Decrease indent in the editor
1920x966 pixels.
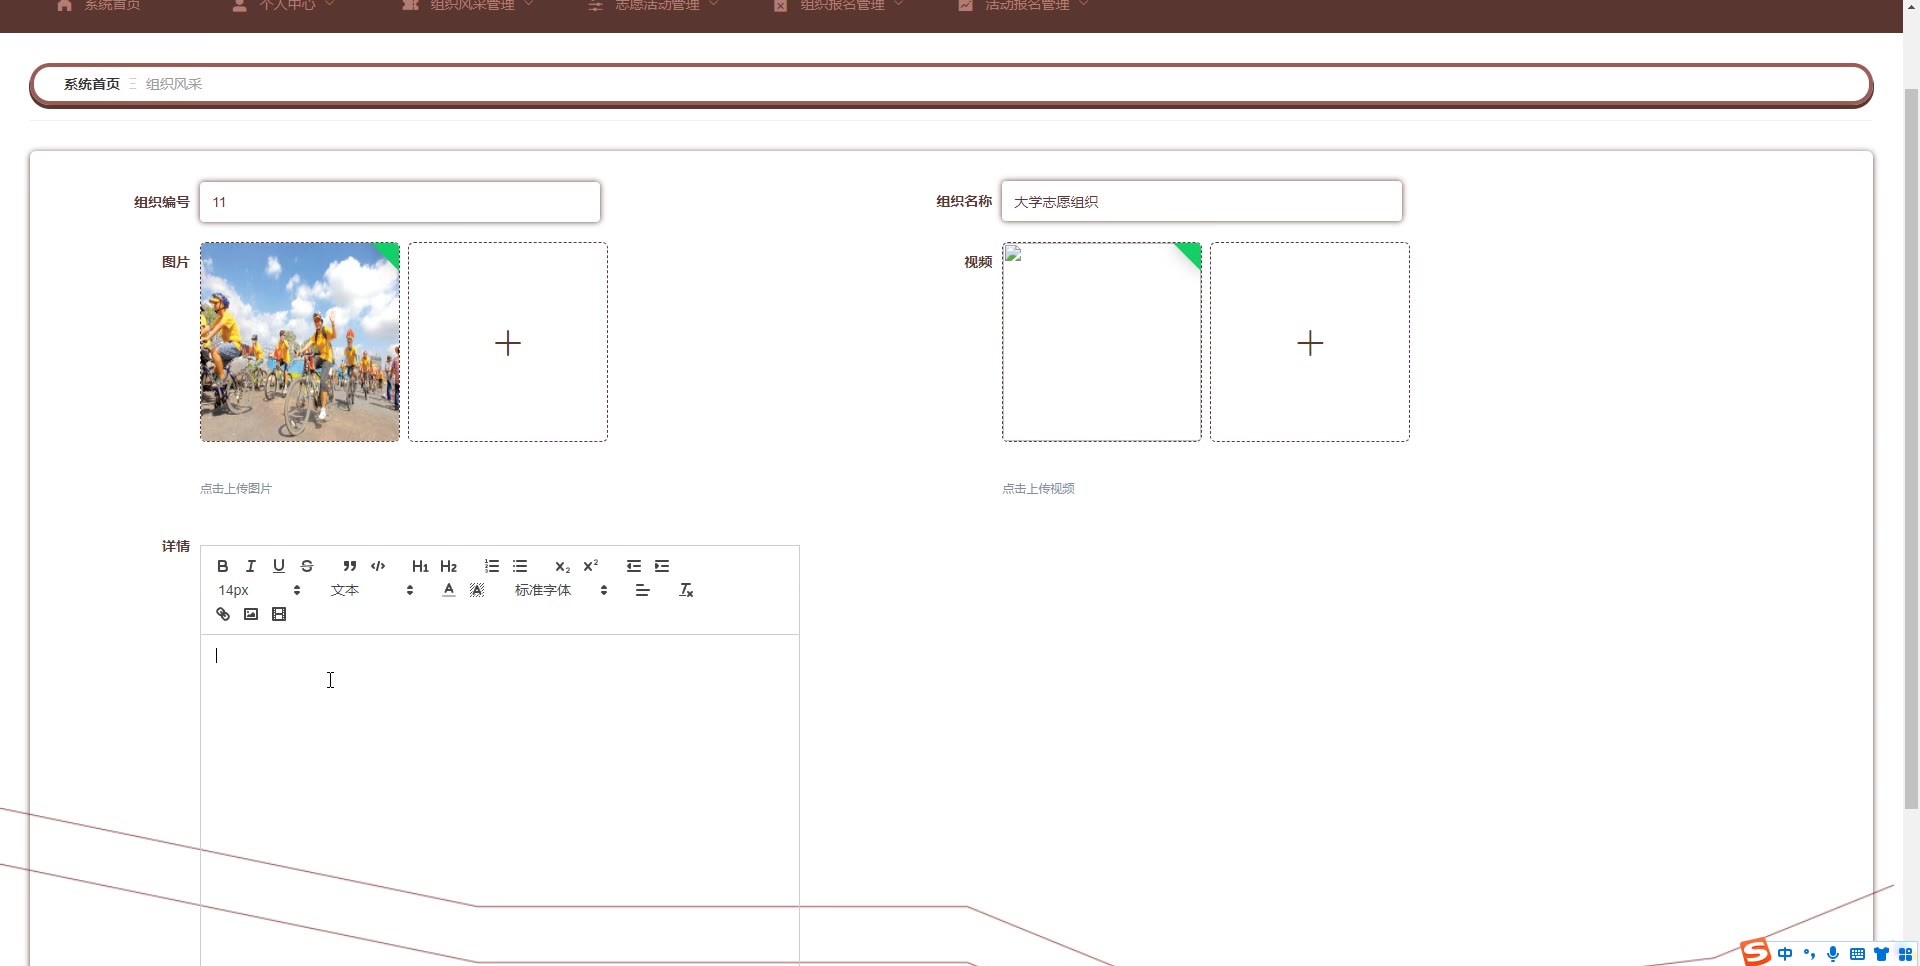tap(634, 566)
